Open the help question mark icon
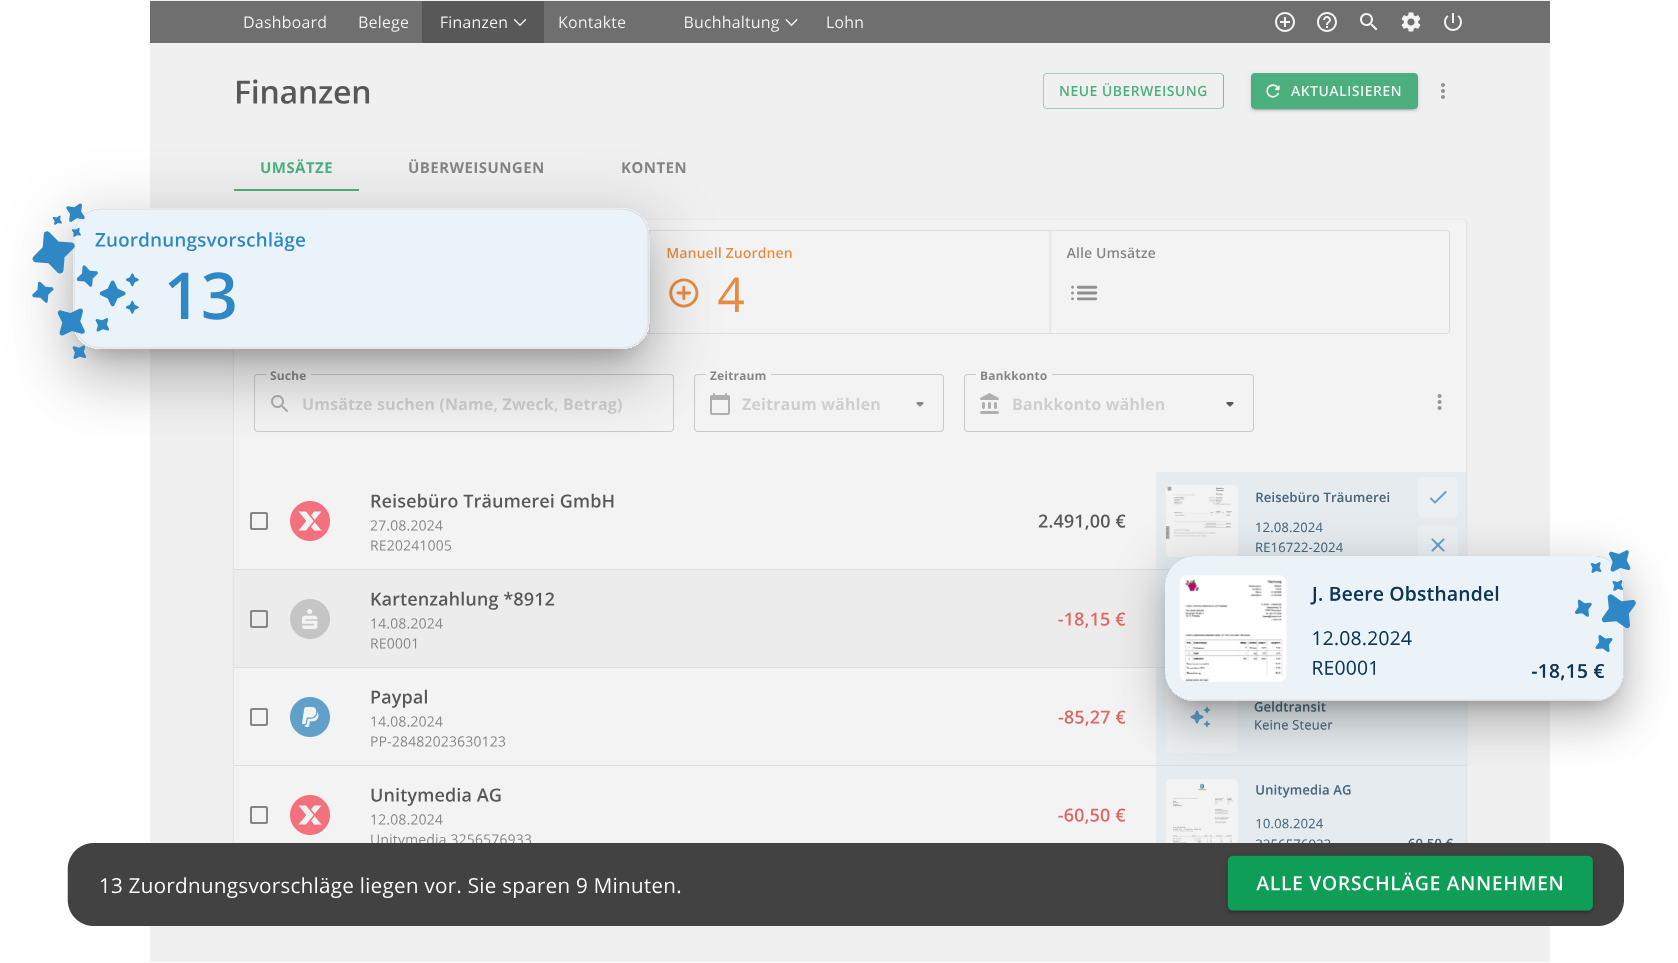1678x963 pixels. point(1327,22)
